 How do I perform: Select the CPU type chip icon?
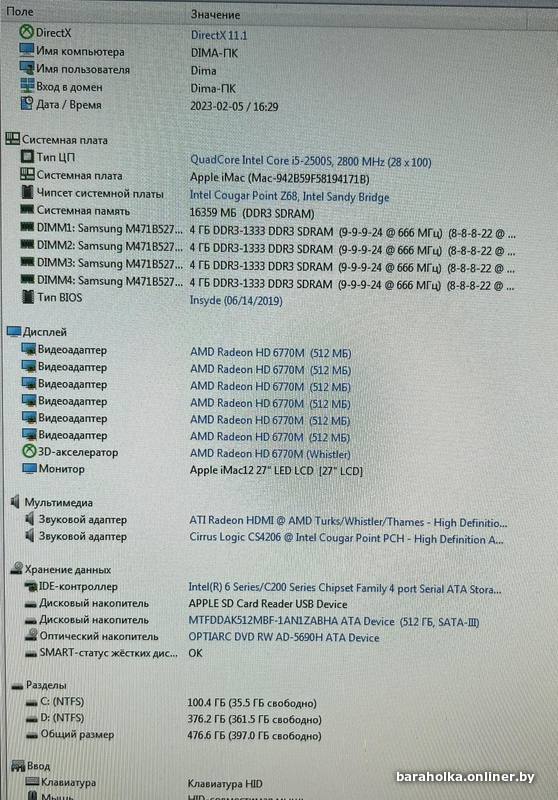[27, 157]
